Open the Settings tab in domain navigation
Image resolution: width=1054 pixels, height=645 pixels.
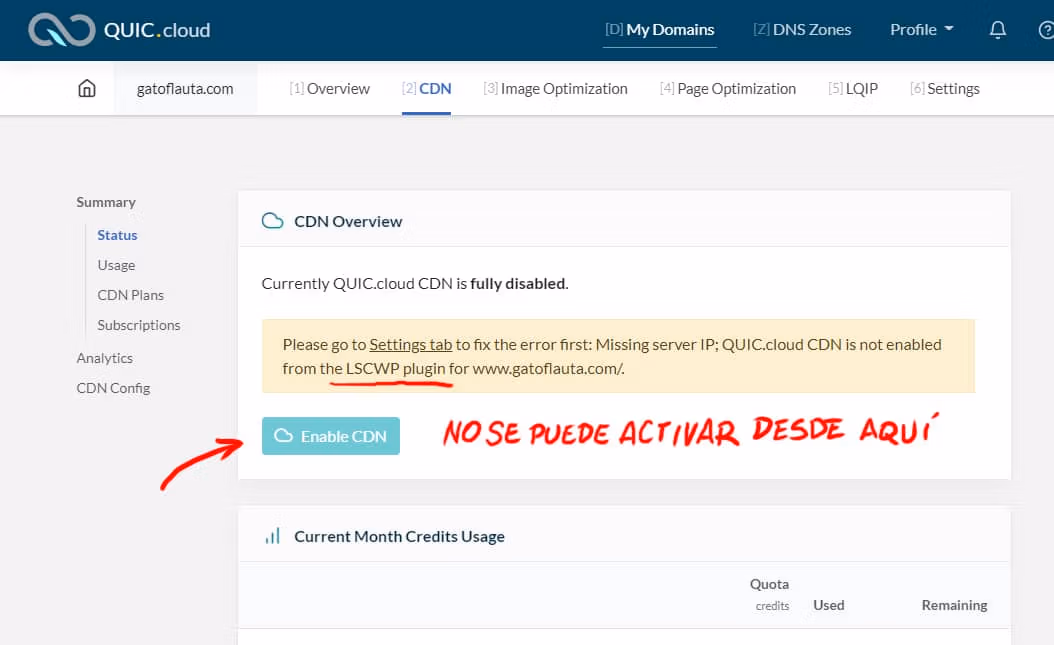tap(944, 89)
